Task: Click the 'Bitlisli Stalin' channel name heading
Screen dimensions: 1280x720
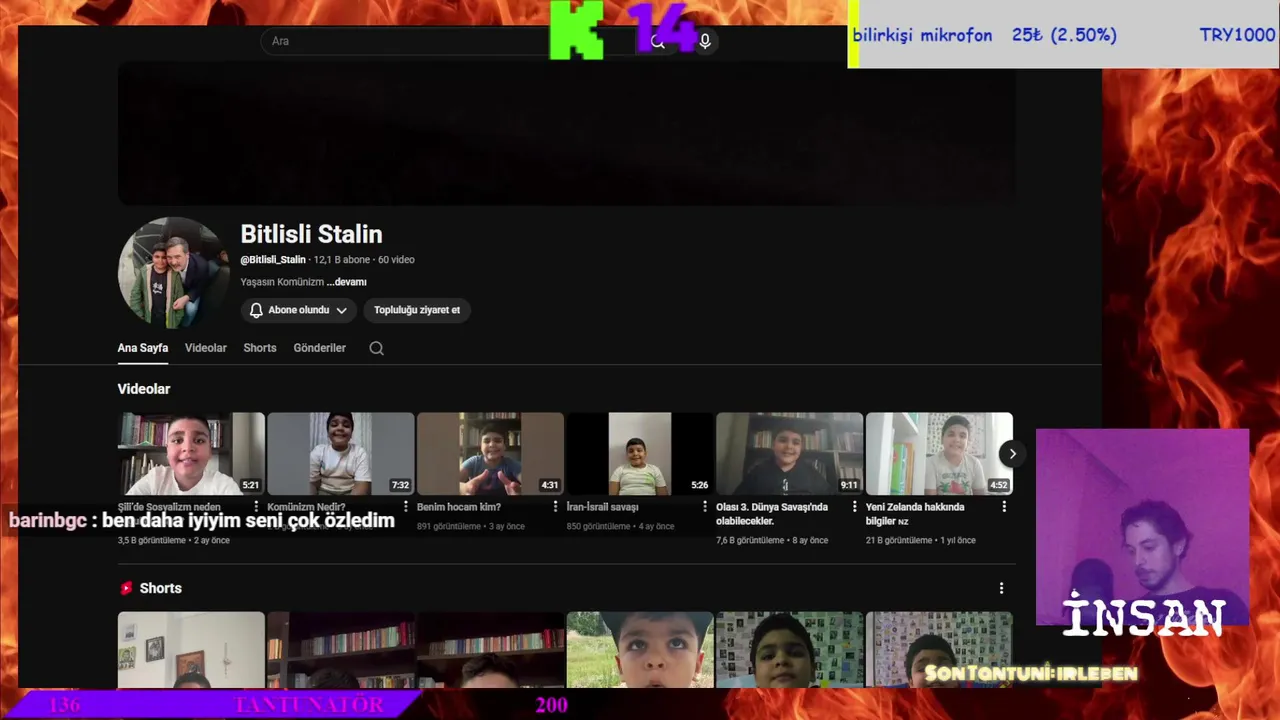Action: [311, 234]
